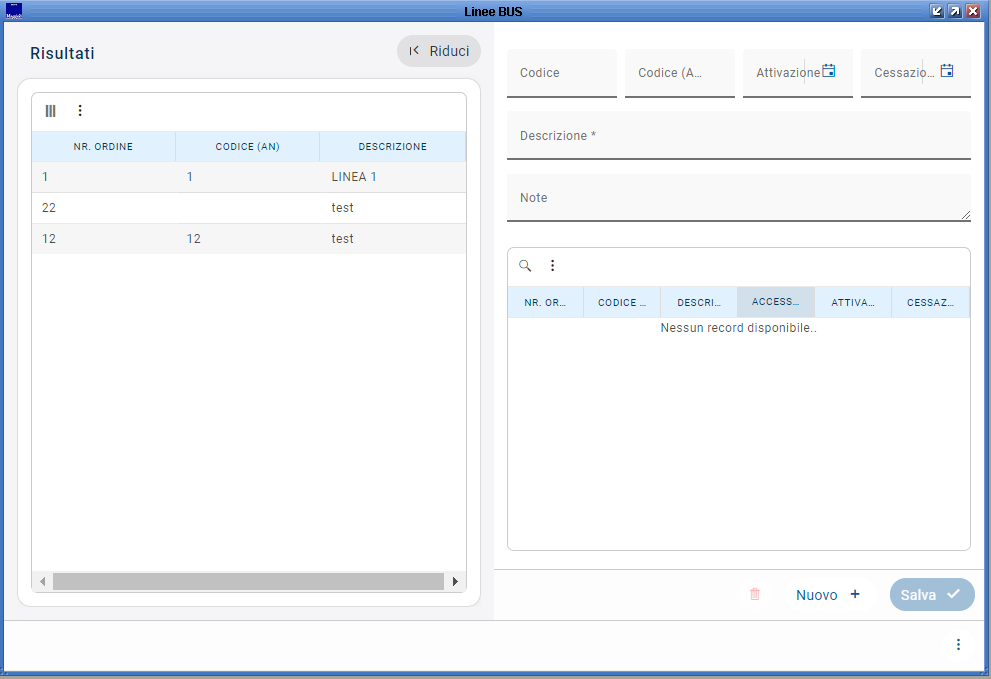991x679 pixels.
Task: Open the Cessazione calendar picker
Action: point(946,72)
